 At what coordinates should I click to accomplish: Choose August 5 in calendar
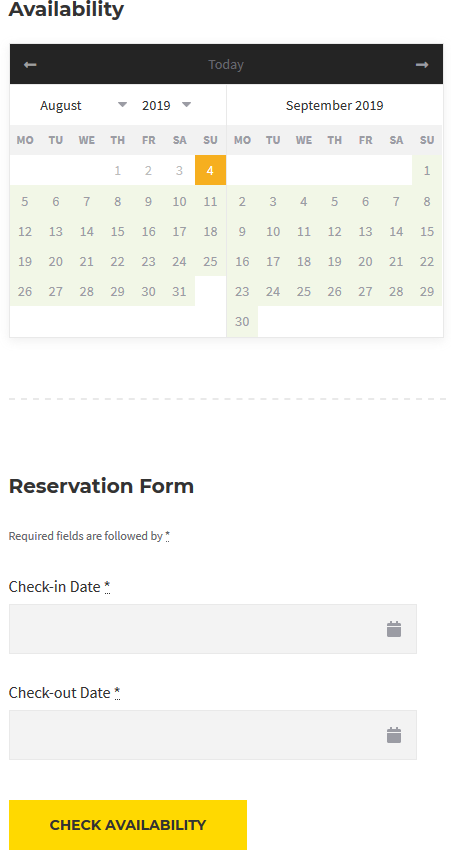[25, 201]
